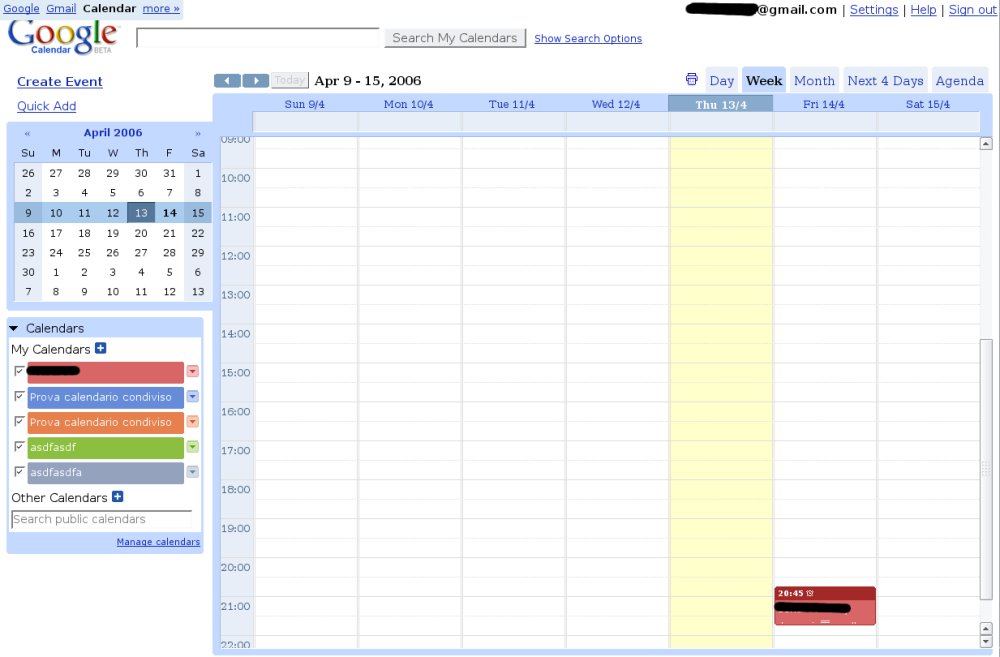The image size is (1000, 657).
Task: Click the print calendar icon
Action: (691, 80)
